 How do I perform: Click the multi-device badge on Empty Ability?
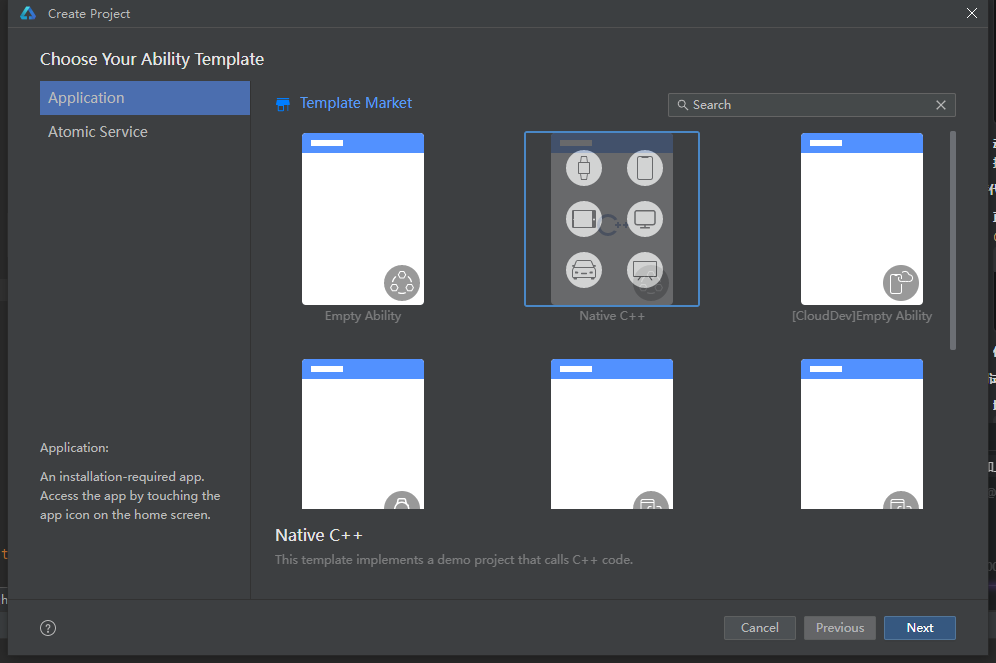401,283
